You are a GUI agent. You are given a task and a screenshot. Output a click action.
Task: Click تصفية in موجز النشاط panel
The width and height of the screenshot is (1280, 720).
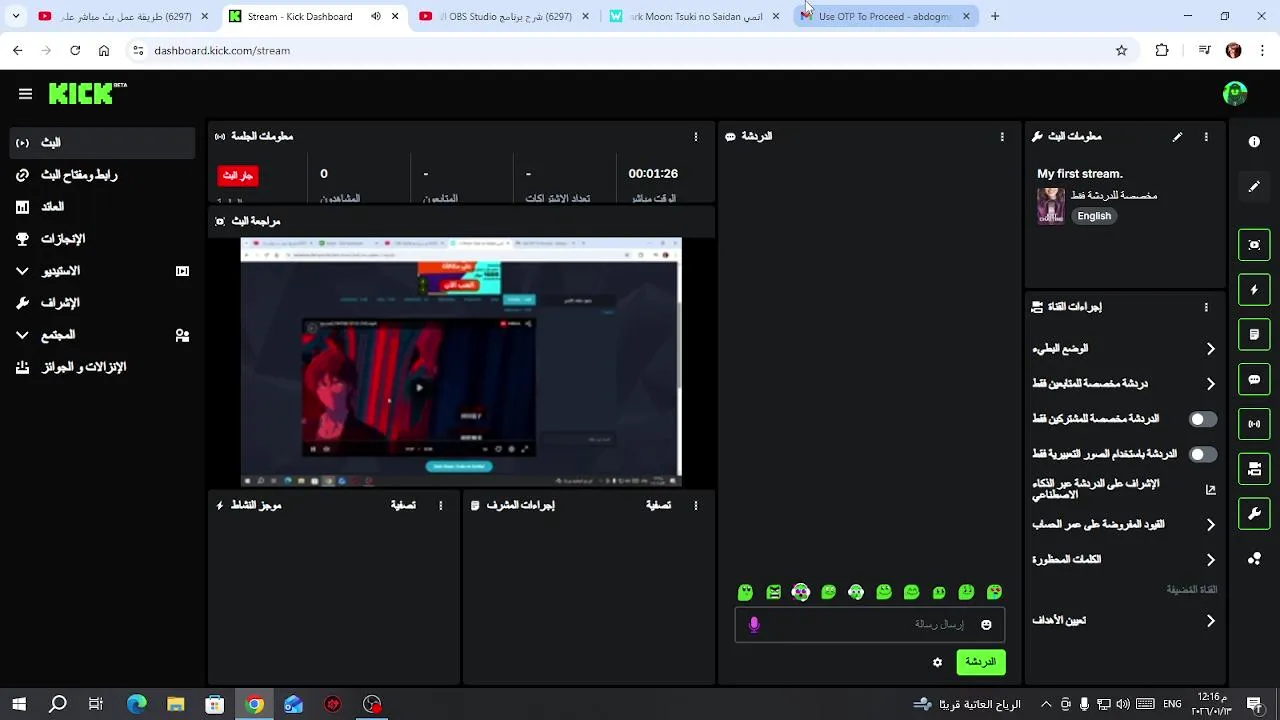(403, 506)
